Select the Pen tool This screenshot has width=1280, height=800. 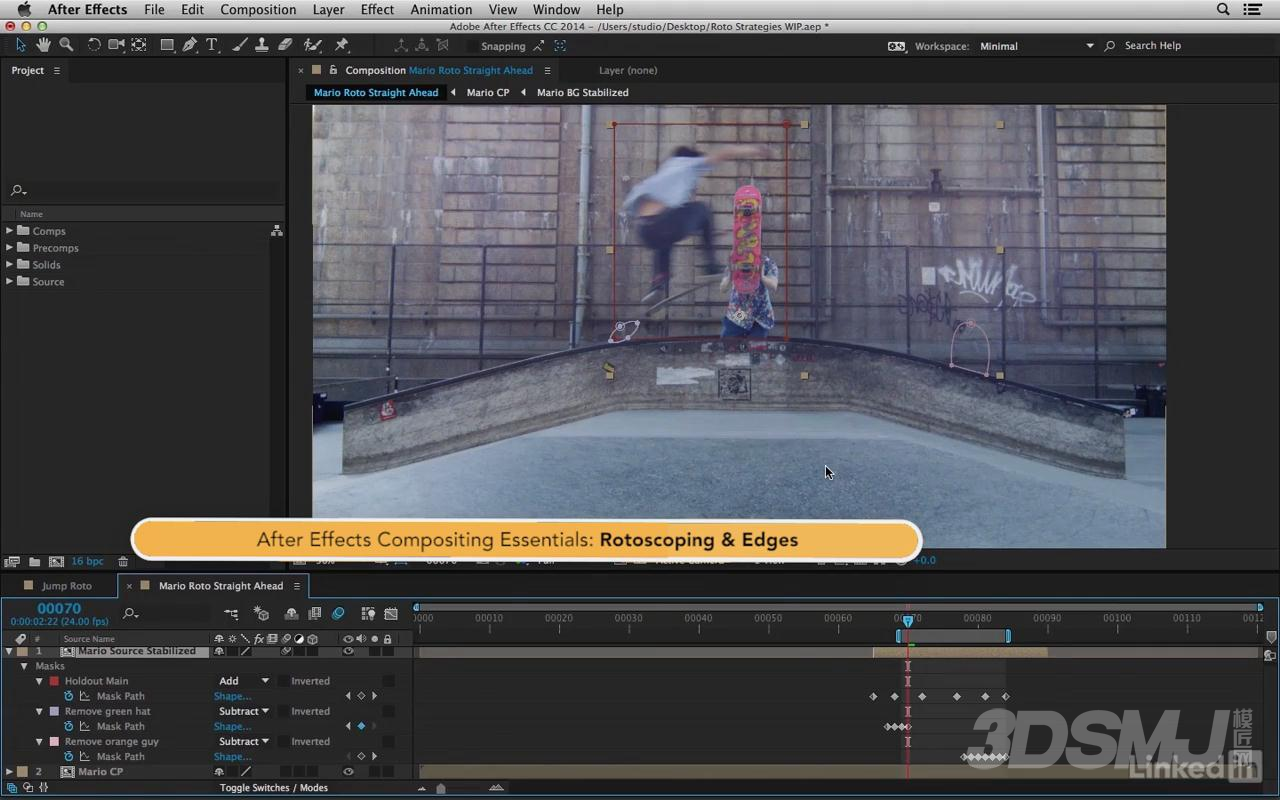(x=190, y=45)
